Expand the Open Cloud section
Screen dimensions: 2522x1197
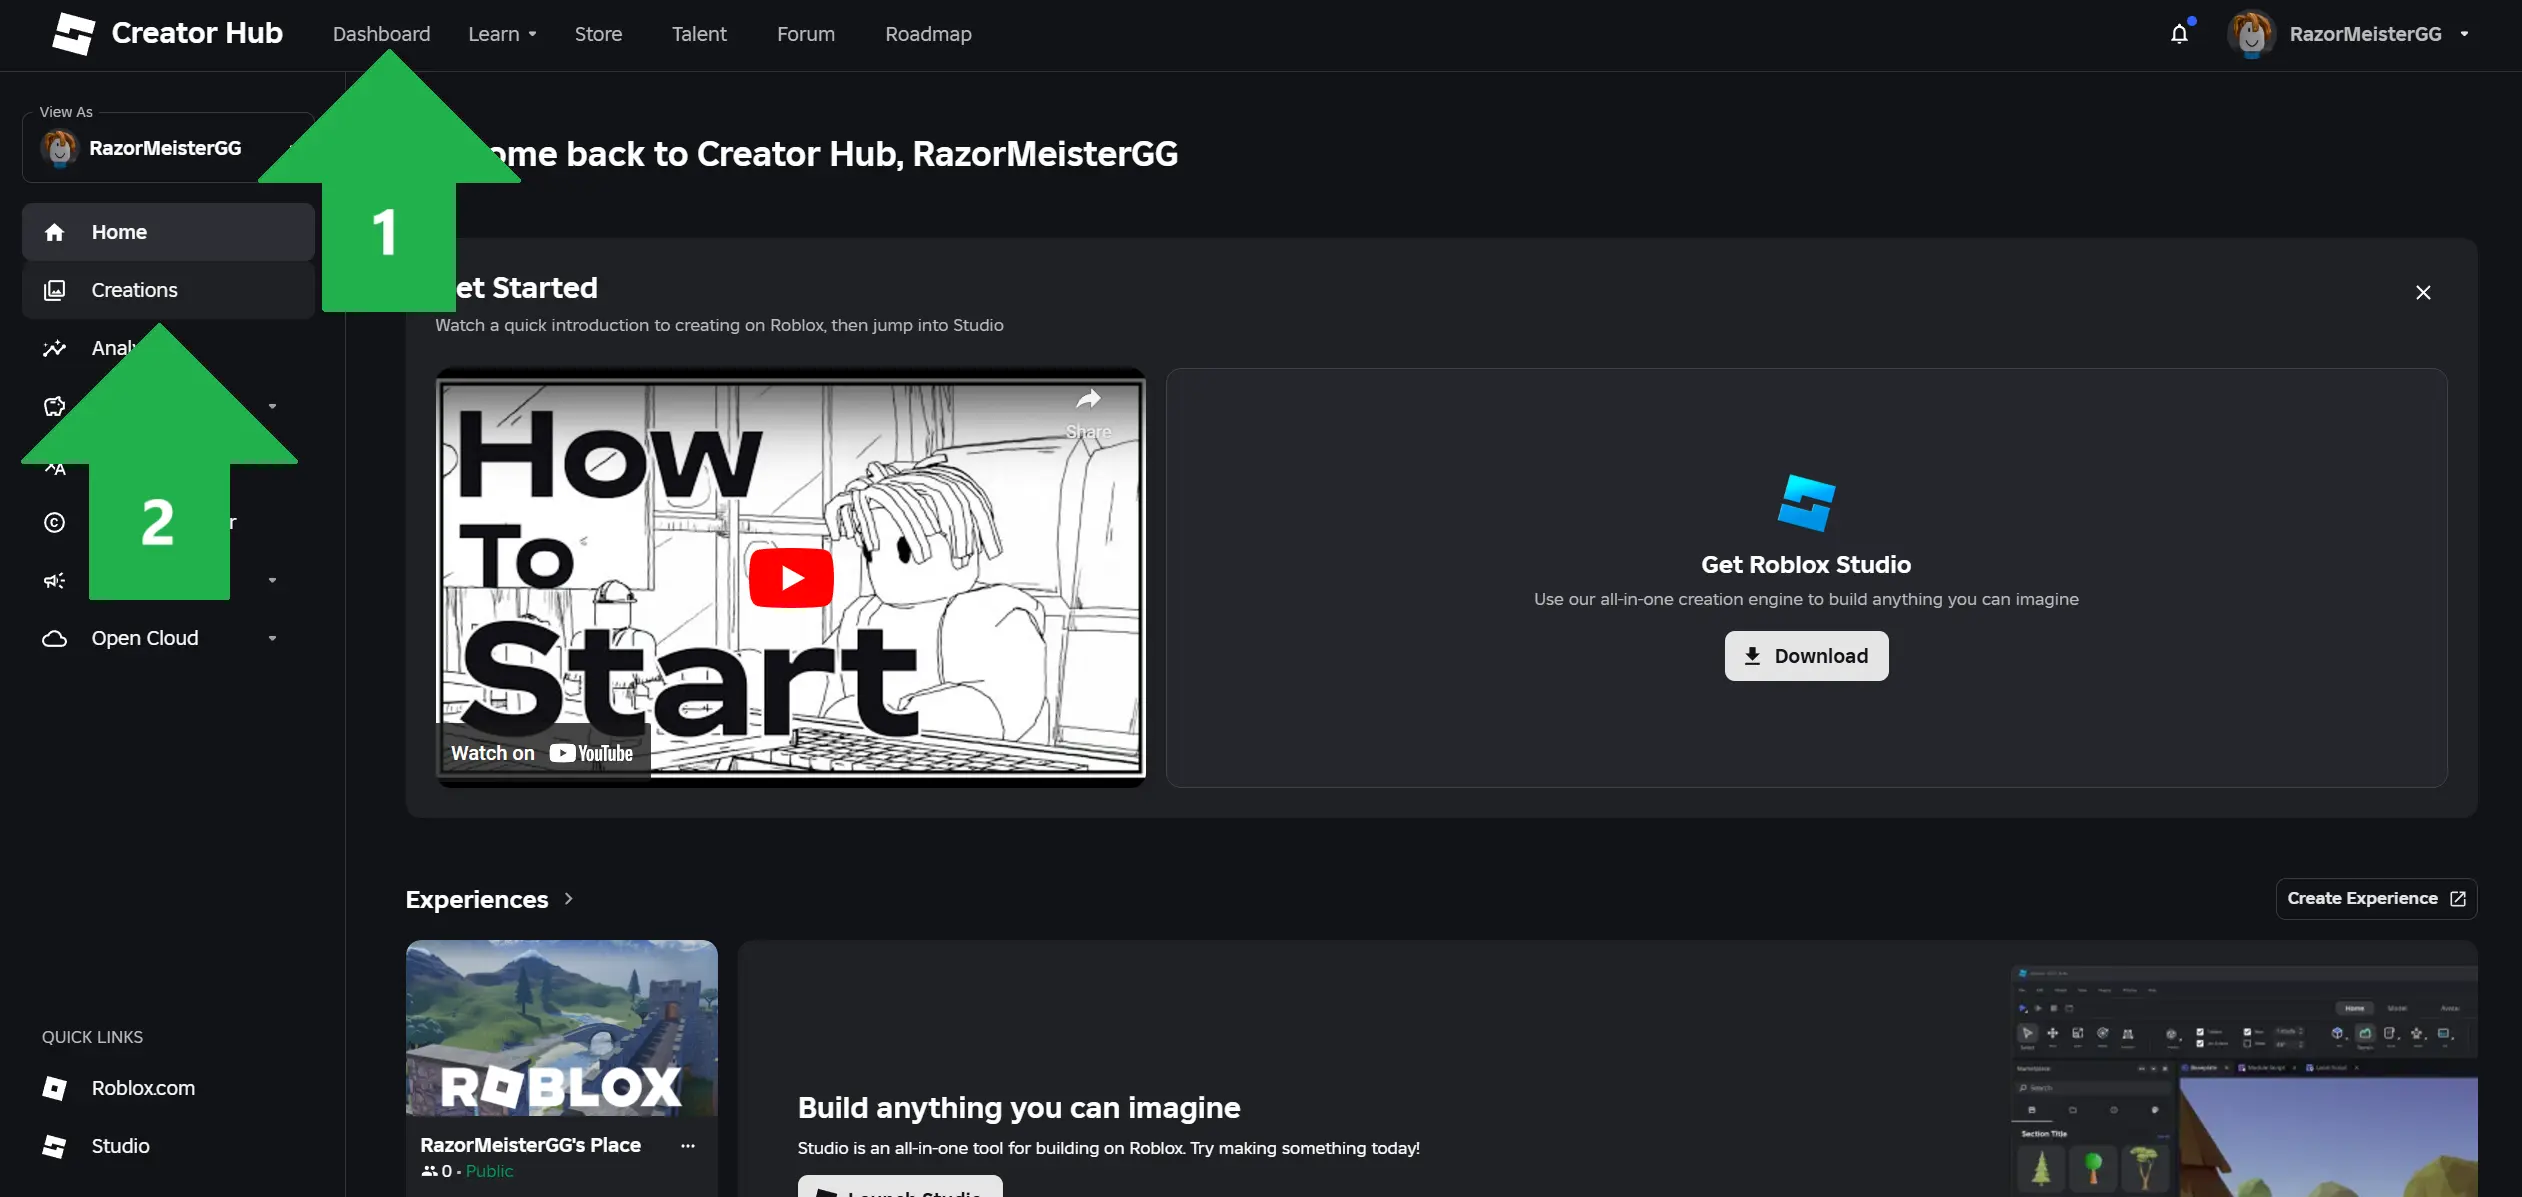click(x=272, y=638)
